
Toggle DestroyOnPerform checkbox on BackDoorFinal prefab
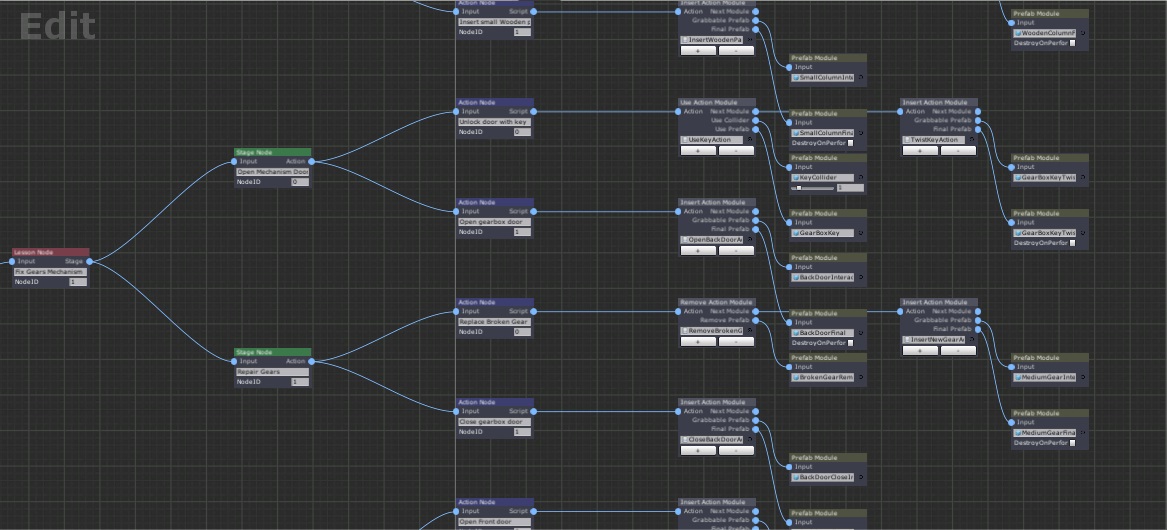point(850,343)
